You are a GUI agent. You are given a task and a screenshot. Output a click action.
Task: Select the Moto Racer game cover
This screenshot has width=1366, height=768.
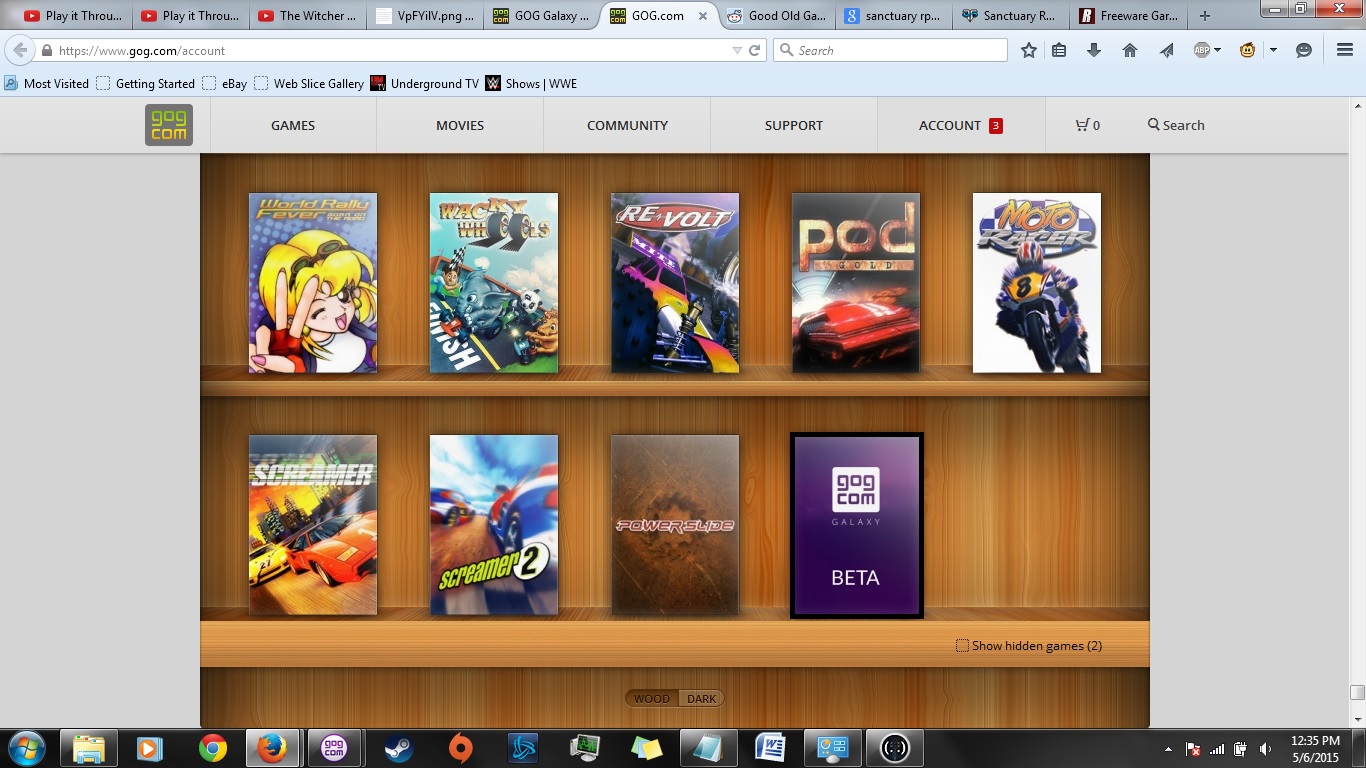coord(1037,283)
